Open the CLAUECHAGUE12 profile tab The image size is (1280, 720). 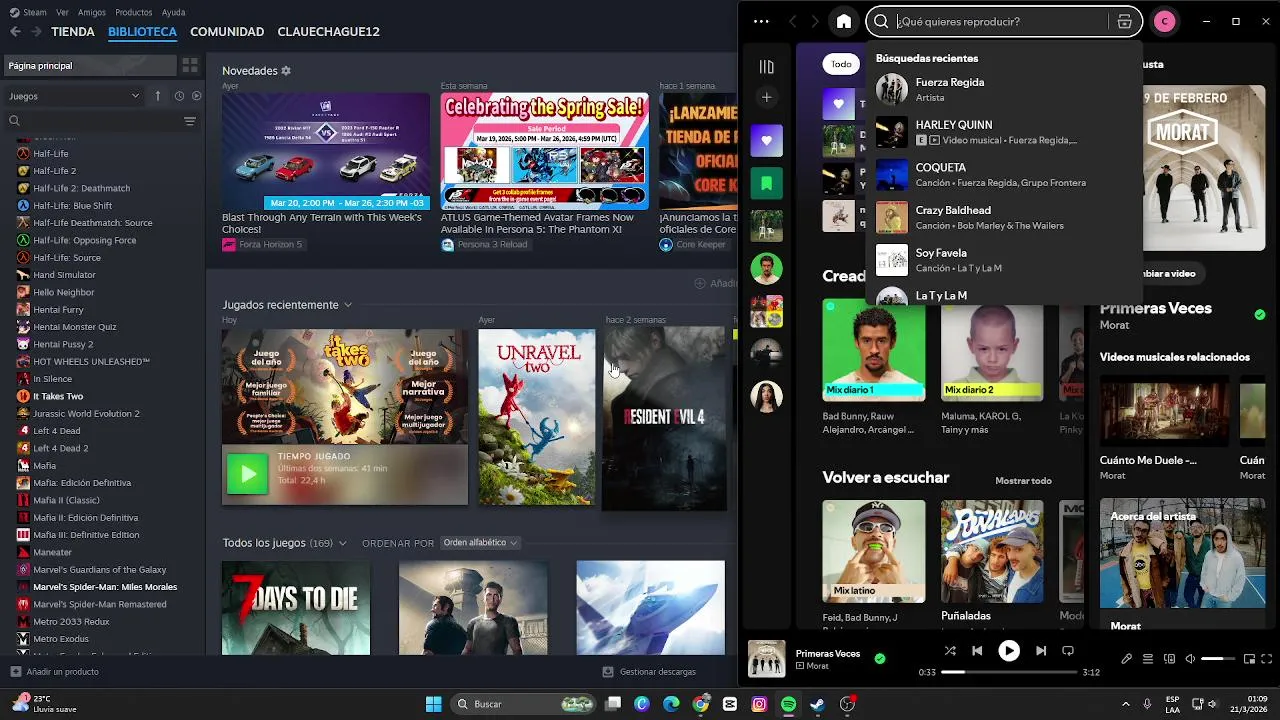[x=329, y=32]
